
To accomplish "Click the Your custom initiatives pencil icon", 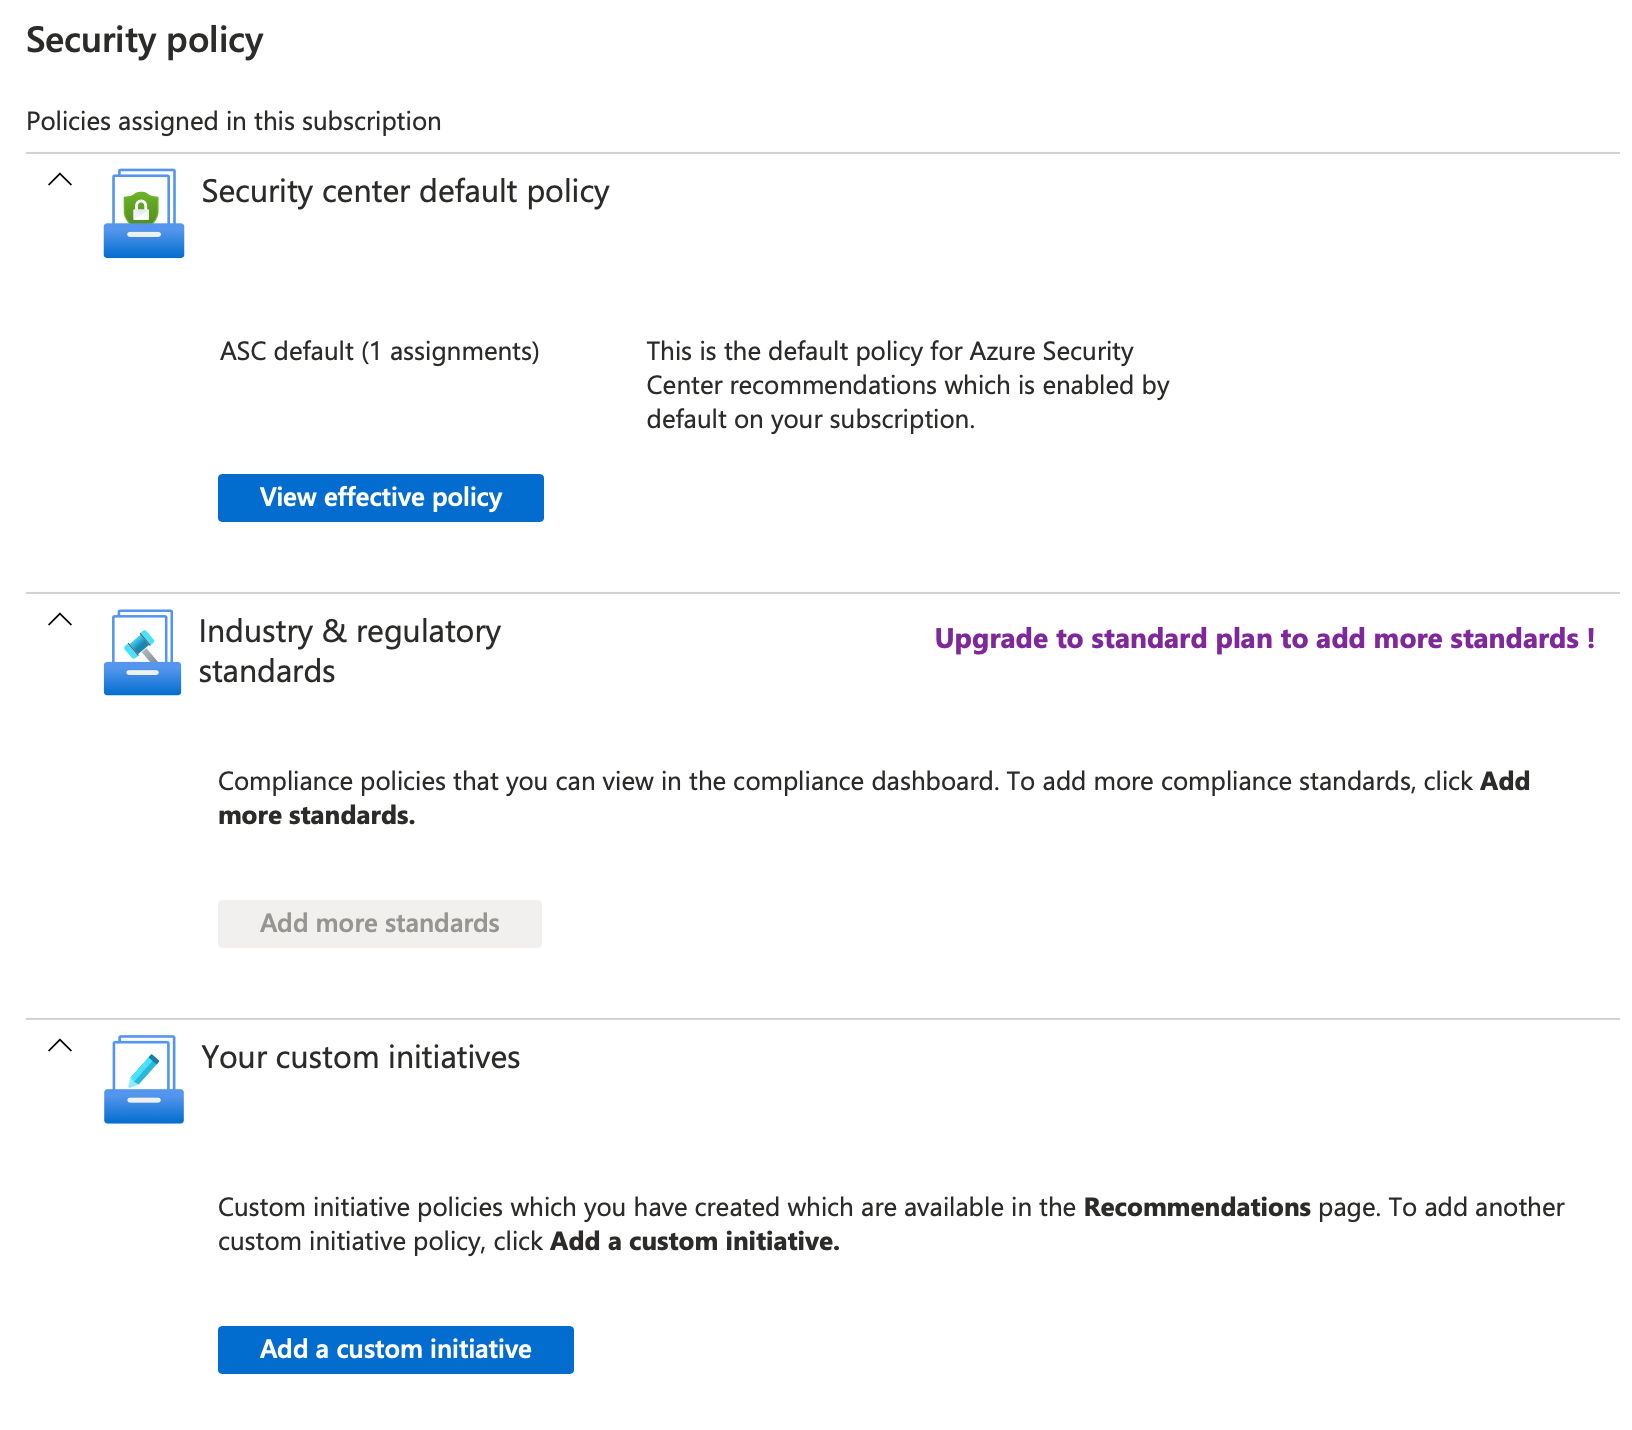I will tap(143, 1080).
